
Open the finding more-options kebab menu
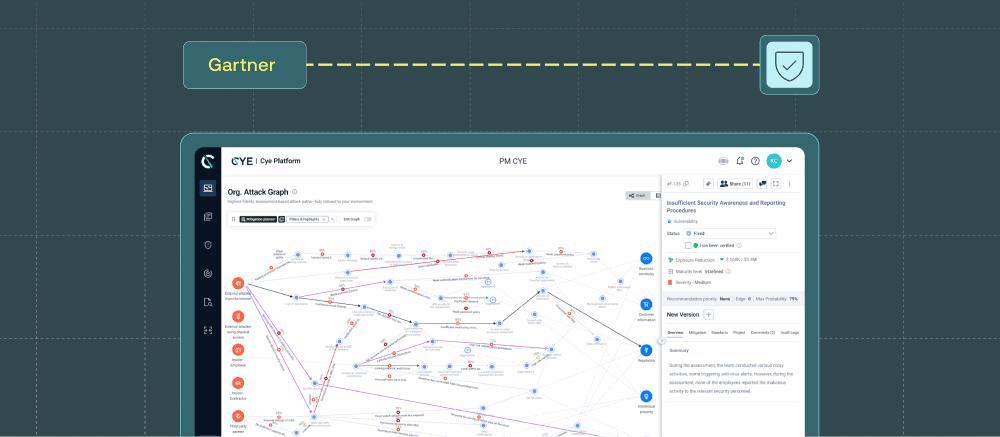[790, 184]
